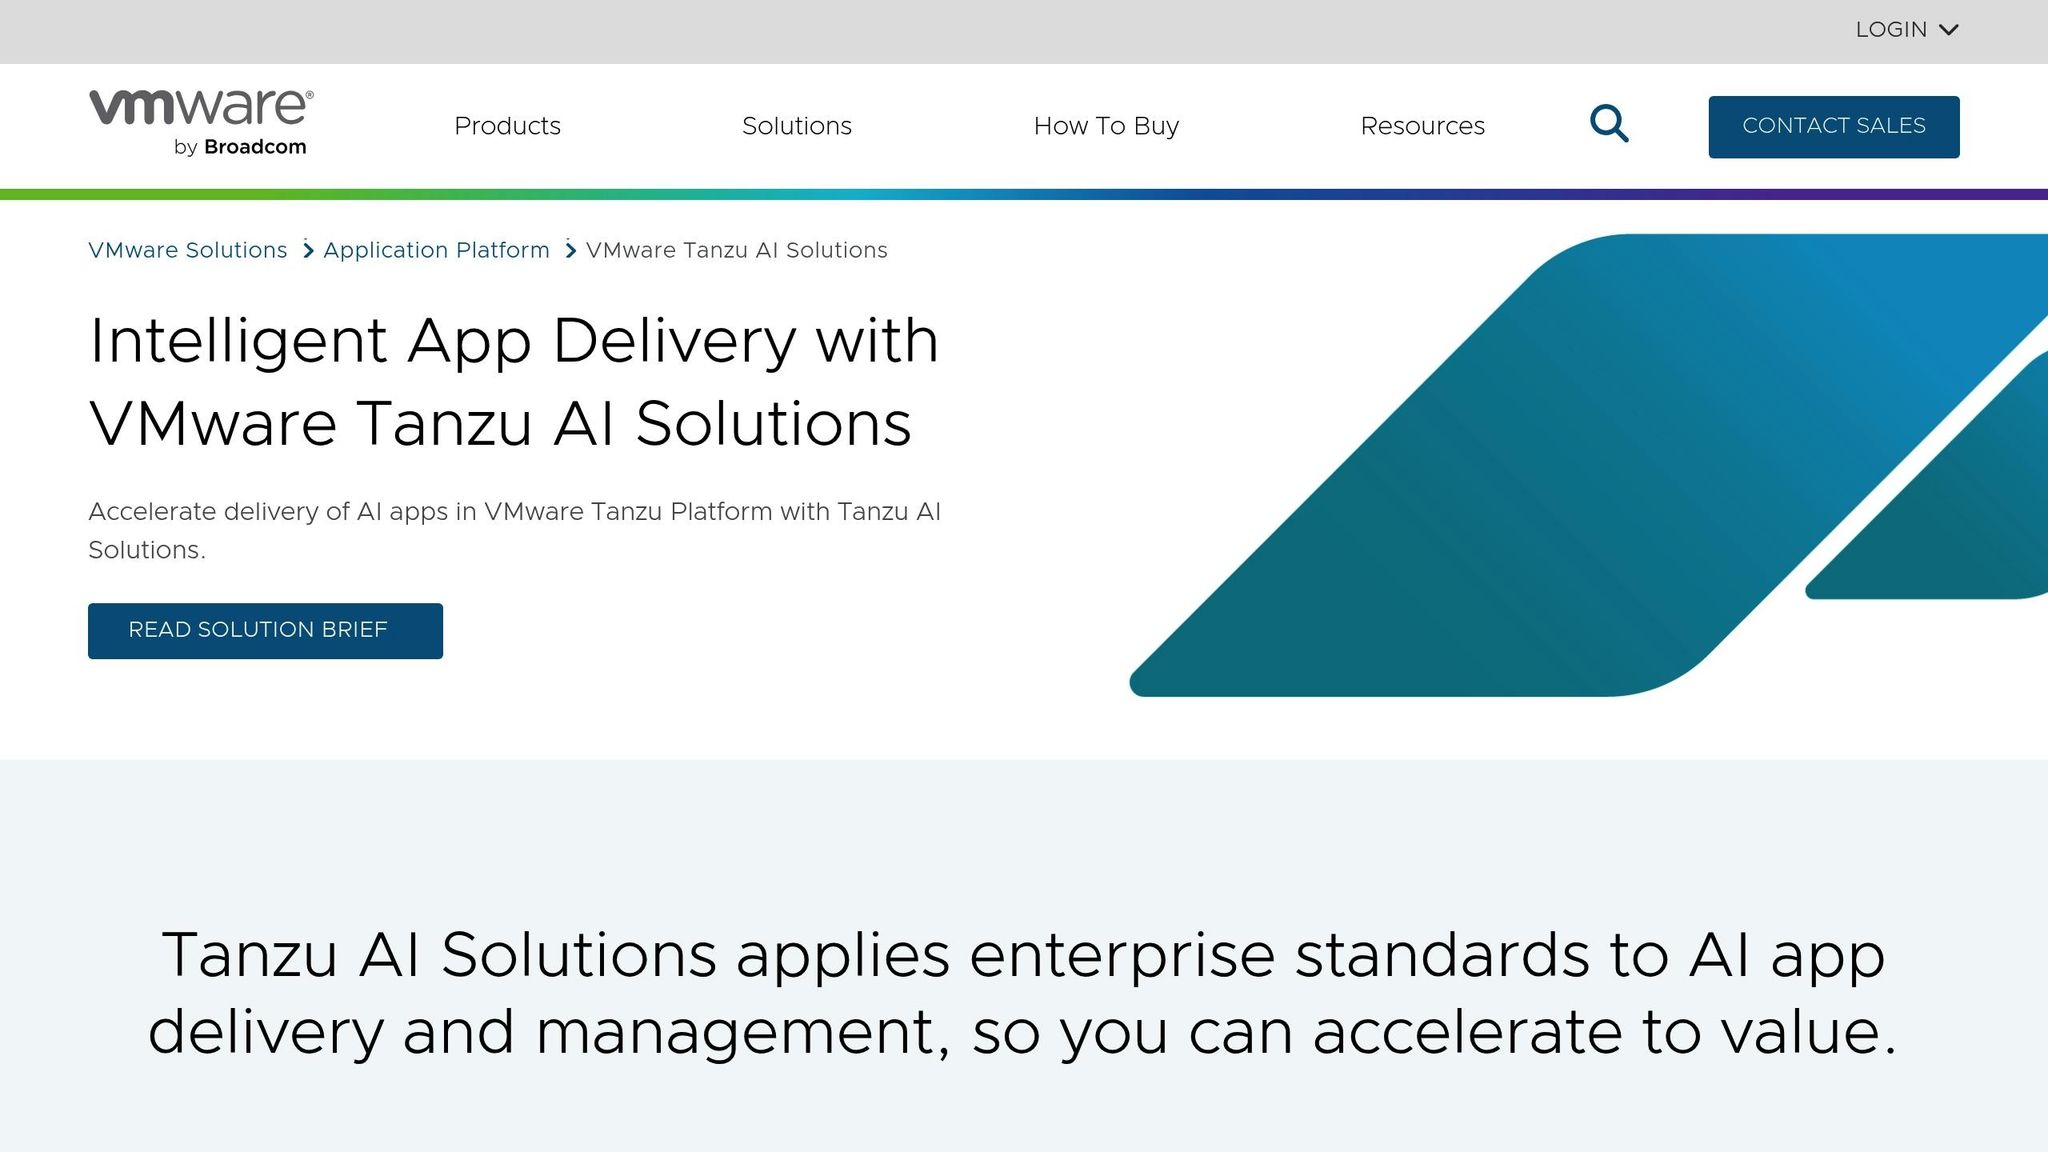Image resolution: width=2048 pixels, height=1152 pixels.
Task: Open the Application Platform breadcrumb link
Action: click(436, 250)
